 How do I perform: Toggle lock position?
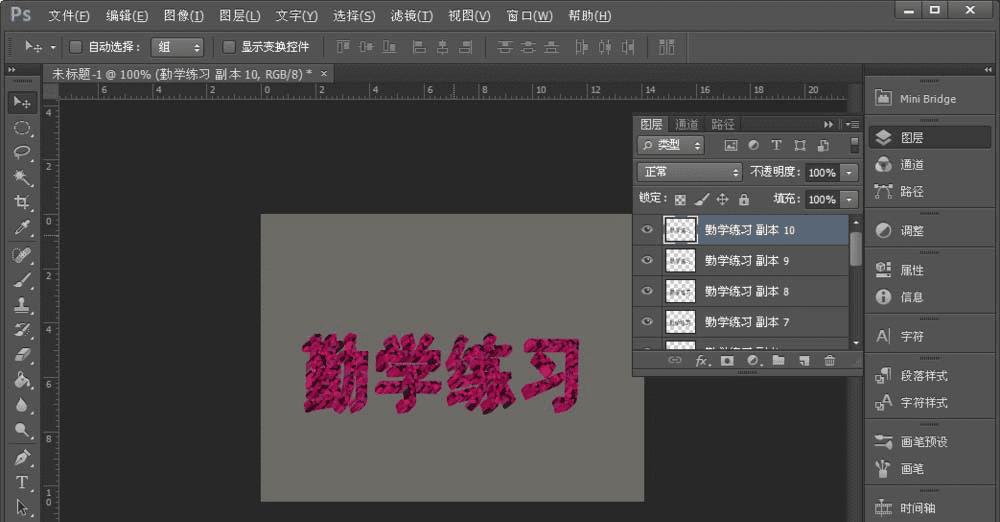pos(722,200)
